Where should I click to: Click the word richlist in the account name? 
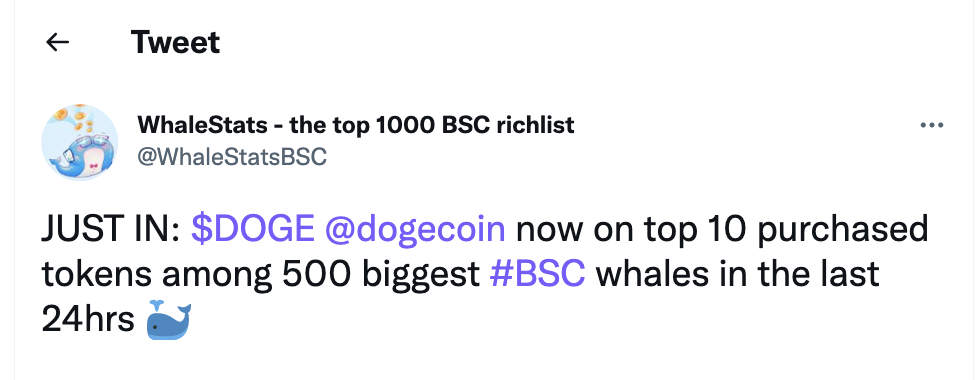pyautogui.click(x=535, y=125)
